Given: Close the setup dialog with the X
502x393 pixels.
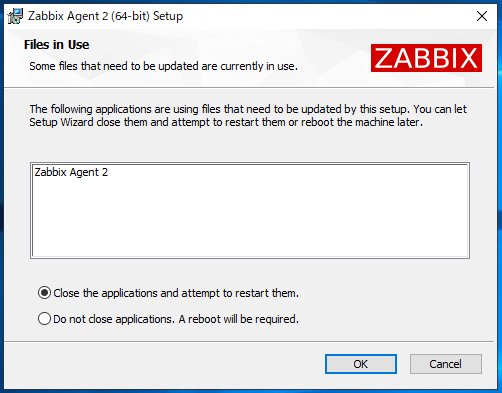Looking at the screenshot, I should tap(482, 16).
